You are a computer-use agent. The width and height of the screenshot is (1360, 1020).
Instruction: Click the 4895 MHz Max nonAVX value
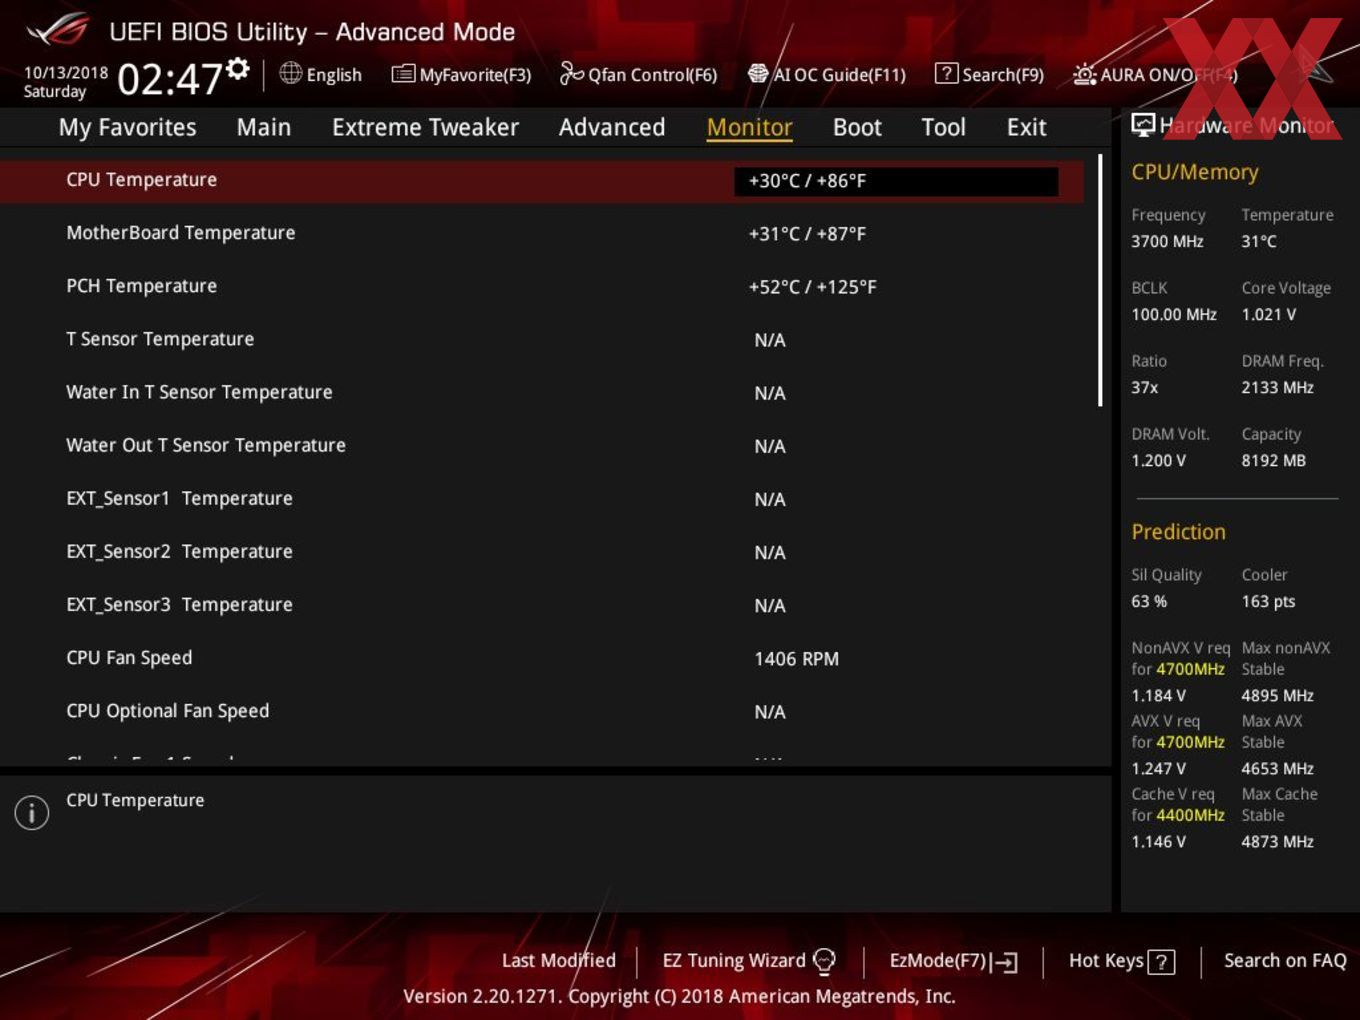[1277, 695]
